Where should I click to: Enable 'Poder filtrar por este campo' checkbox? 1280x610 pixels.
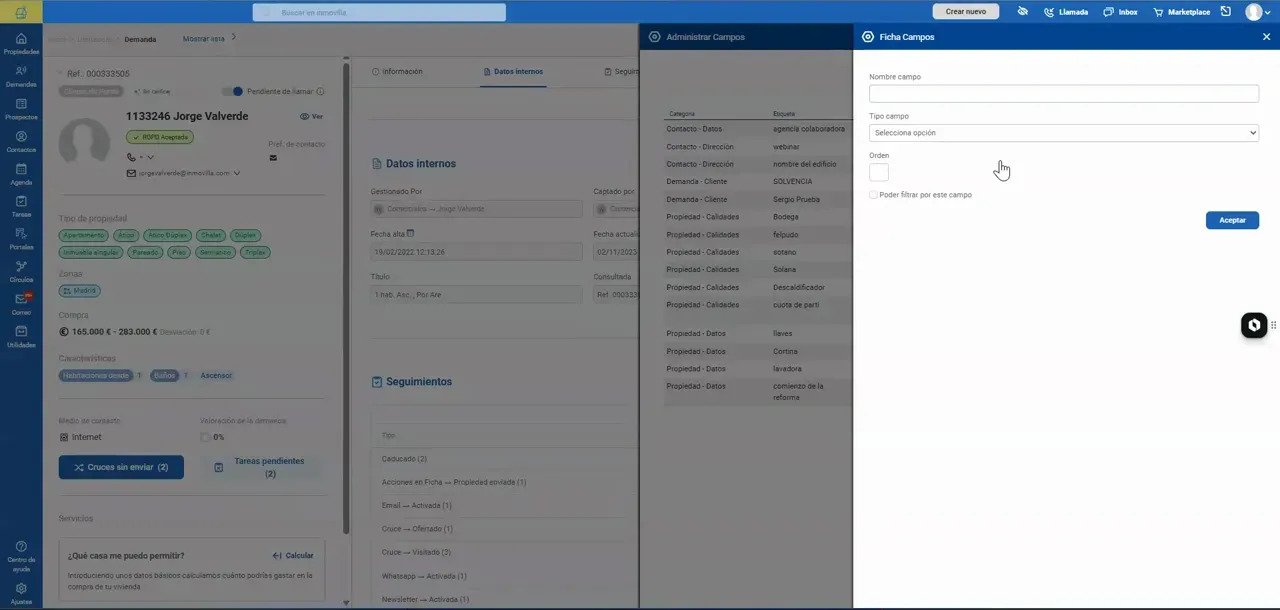(x=873, y=195)
